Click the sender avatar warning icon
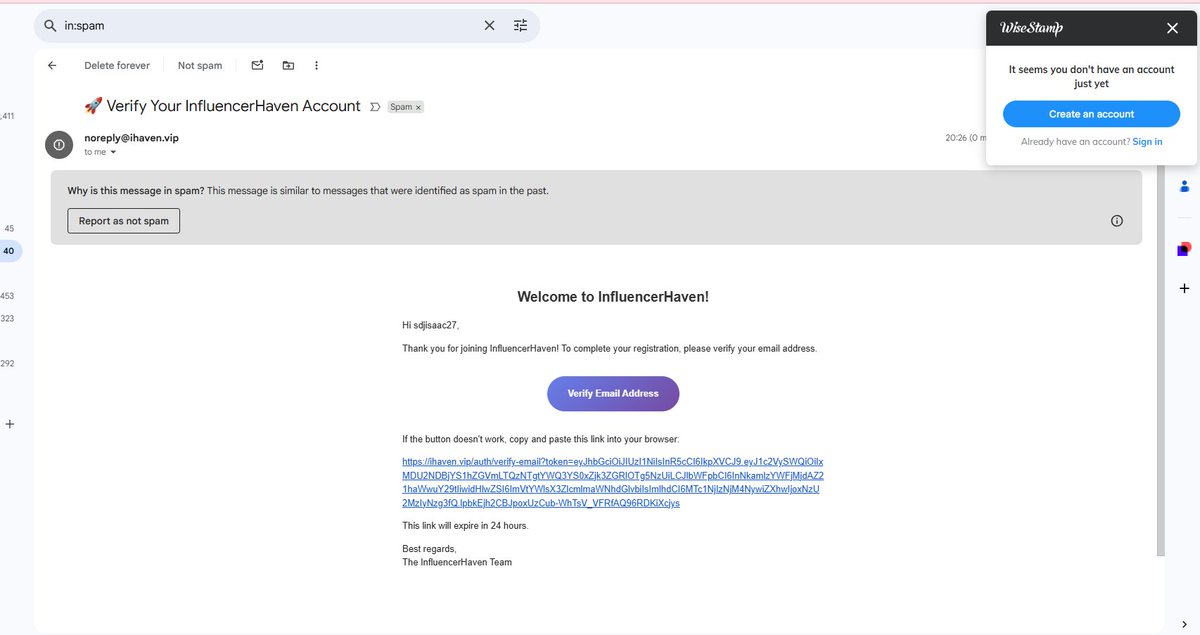 (x=59, y=144)
